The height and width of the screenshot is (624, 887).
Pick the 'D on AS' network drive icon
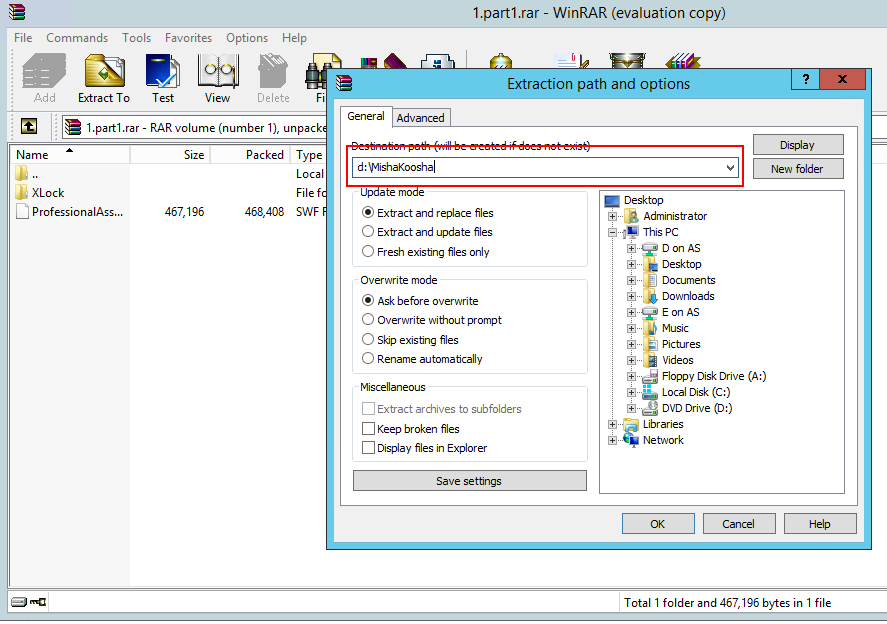point(650,248)
